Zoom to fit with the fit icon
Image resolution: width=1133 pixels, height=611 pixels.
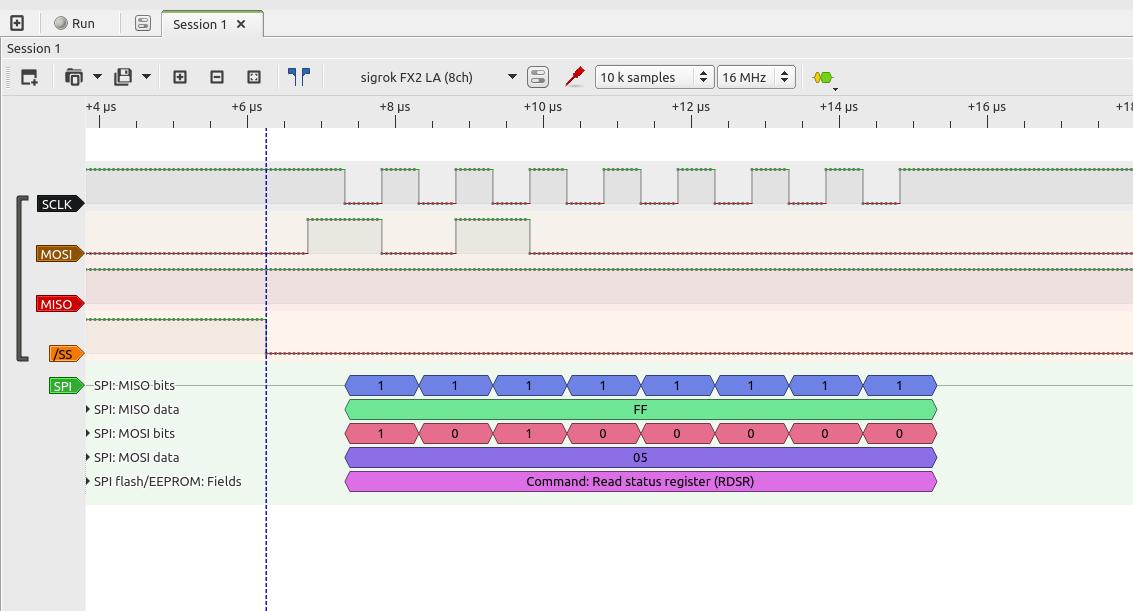(x=254, y=77)
